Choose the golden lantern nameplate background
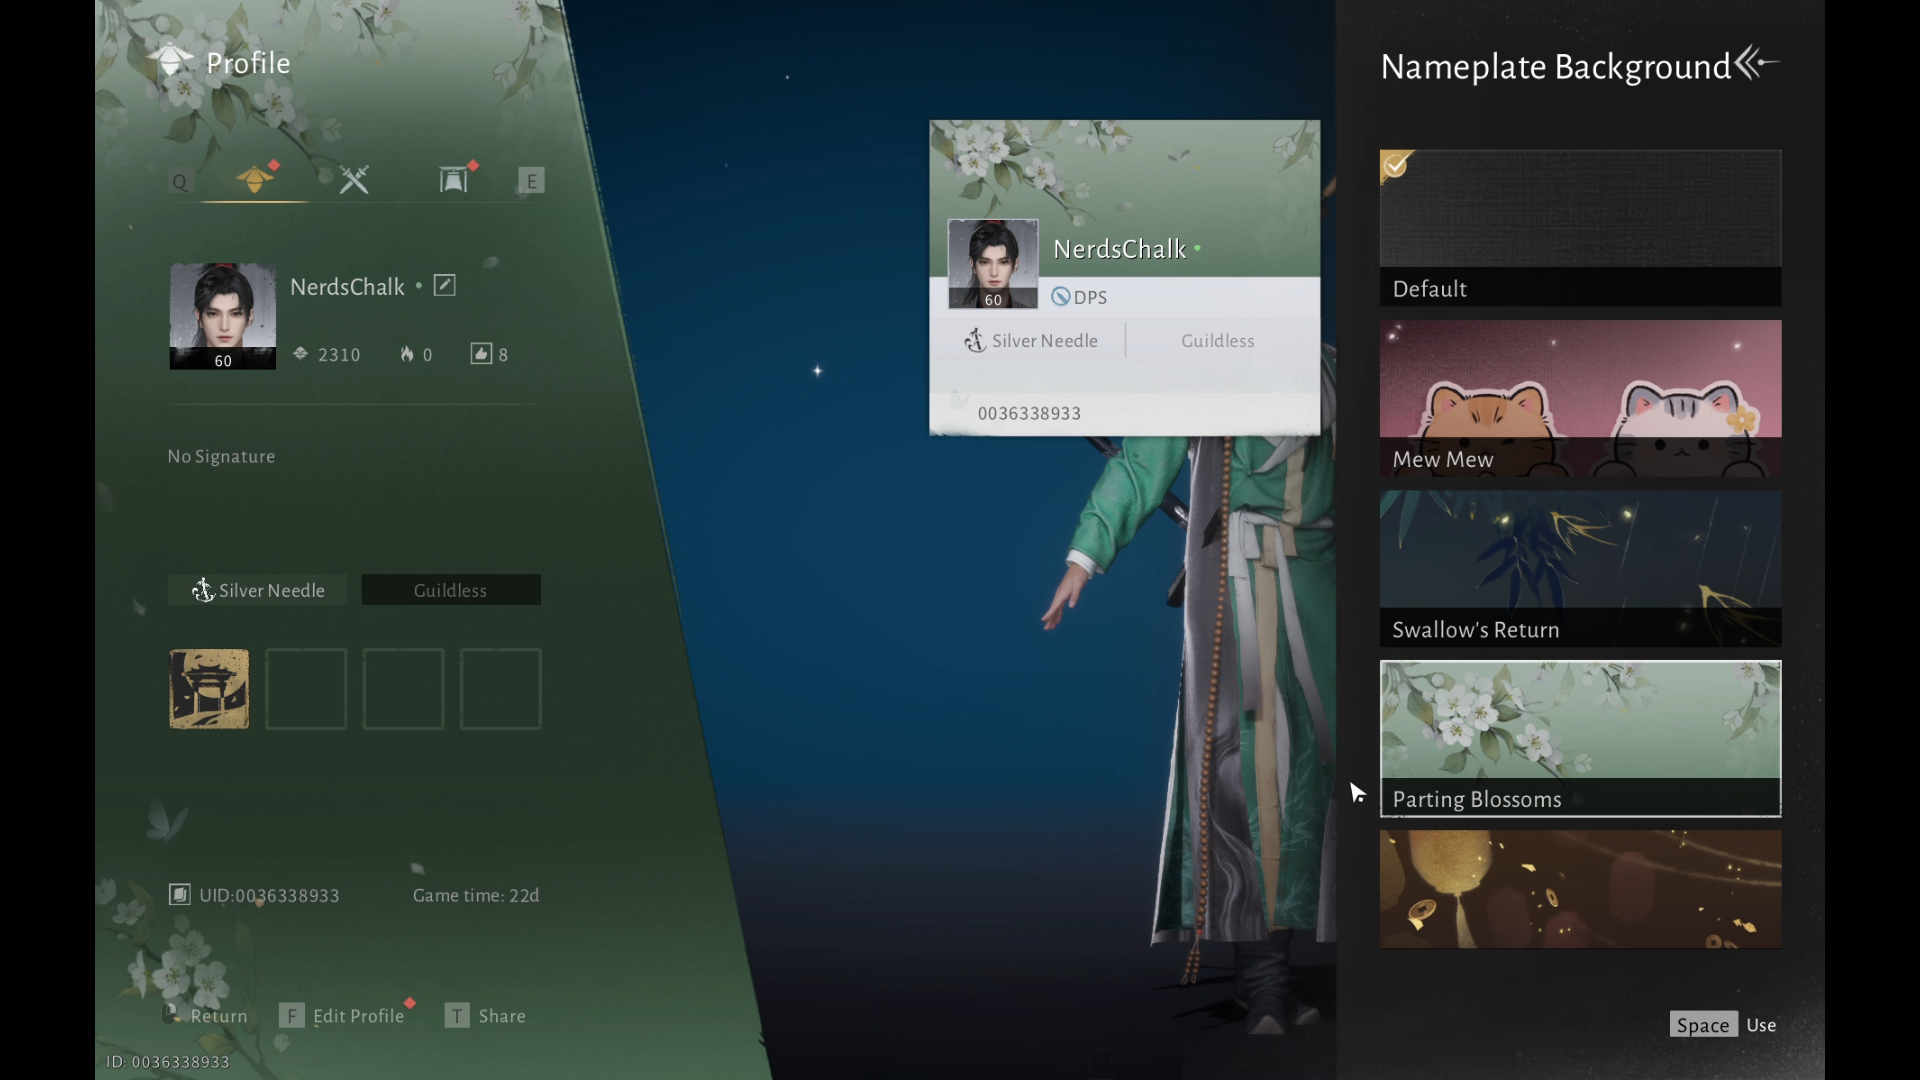The width and height of the screenshot is (1920, 1080). pyautogui.click(x=1580, y=888)
